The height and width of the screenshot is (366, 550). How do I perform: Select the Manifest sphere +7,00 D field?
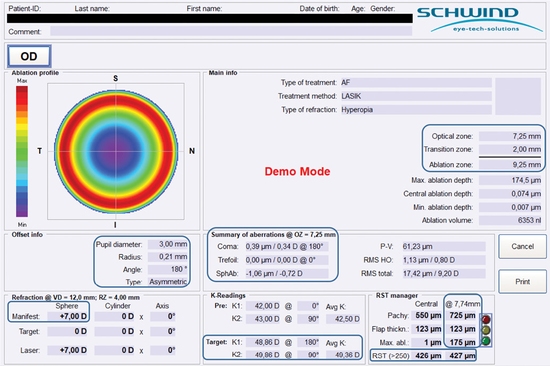coord(67,316)
